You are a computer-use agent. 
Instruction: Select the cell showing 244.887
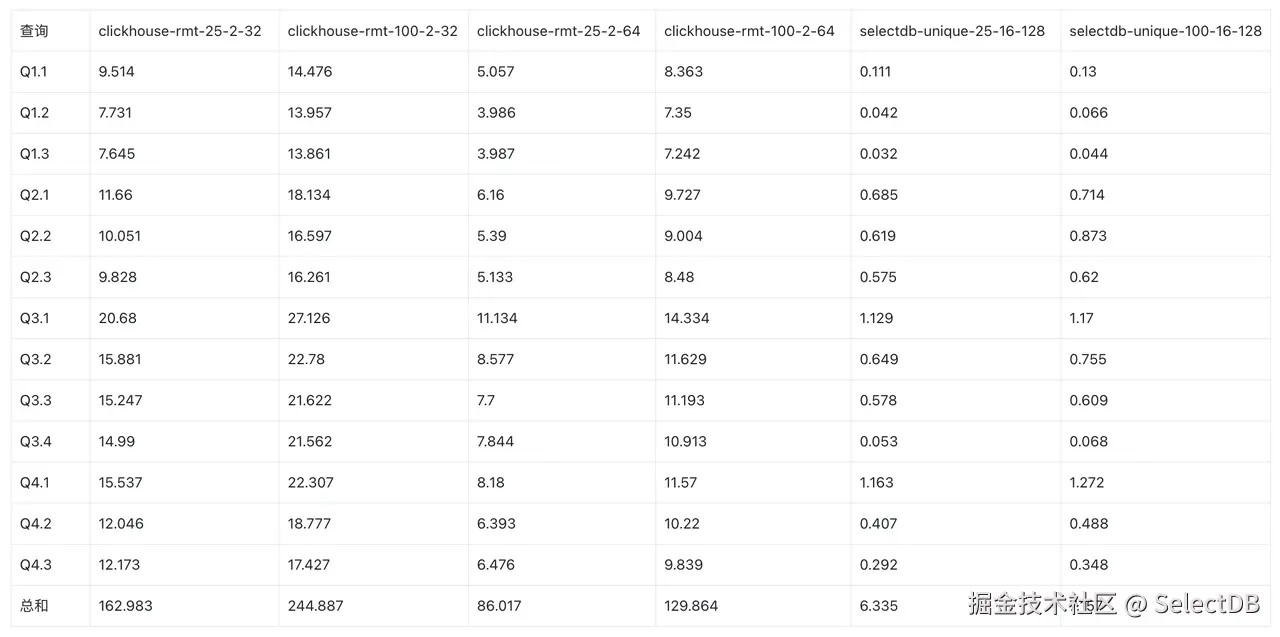click(x=316, y=605)
